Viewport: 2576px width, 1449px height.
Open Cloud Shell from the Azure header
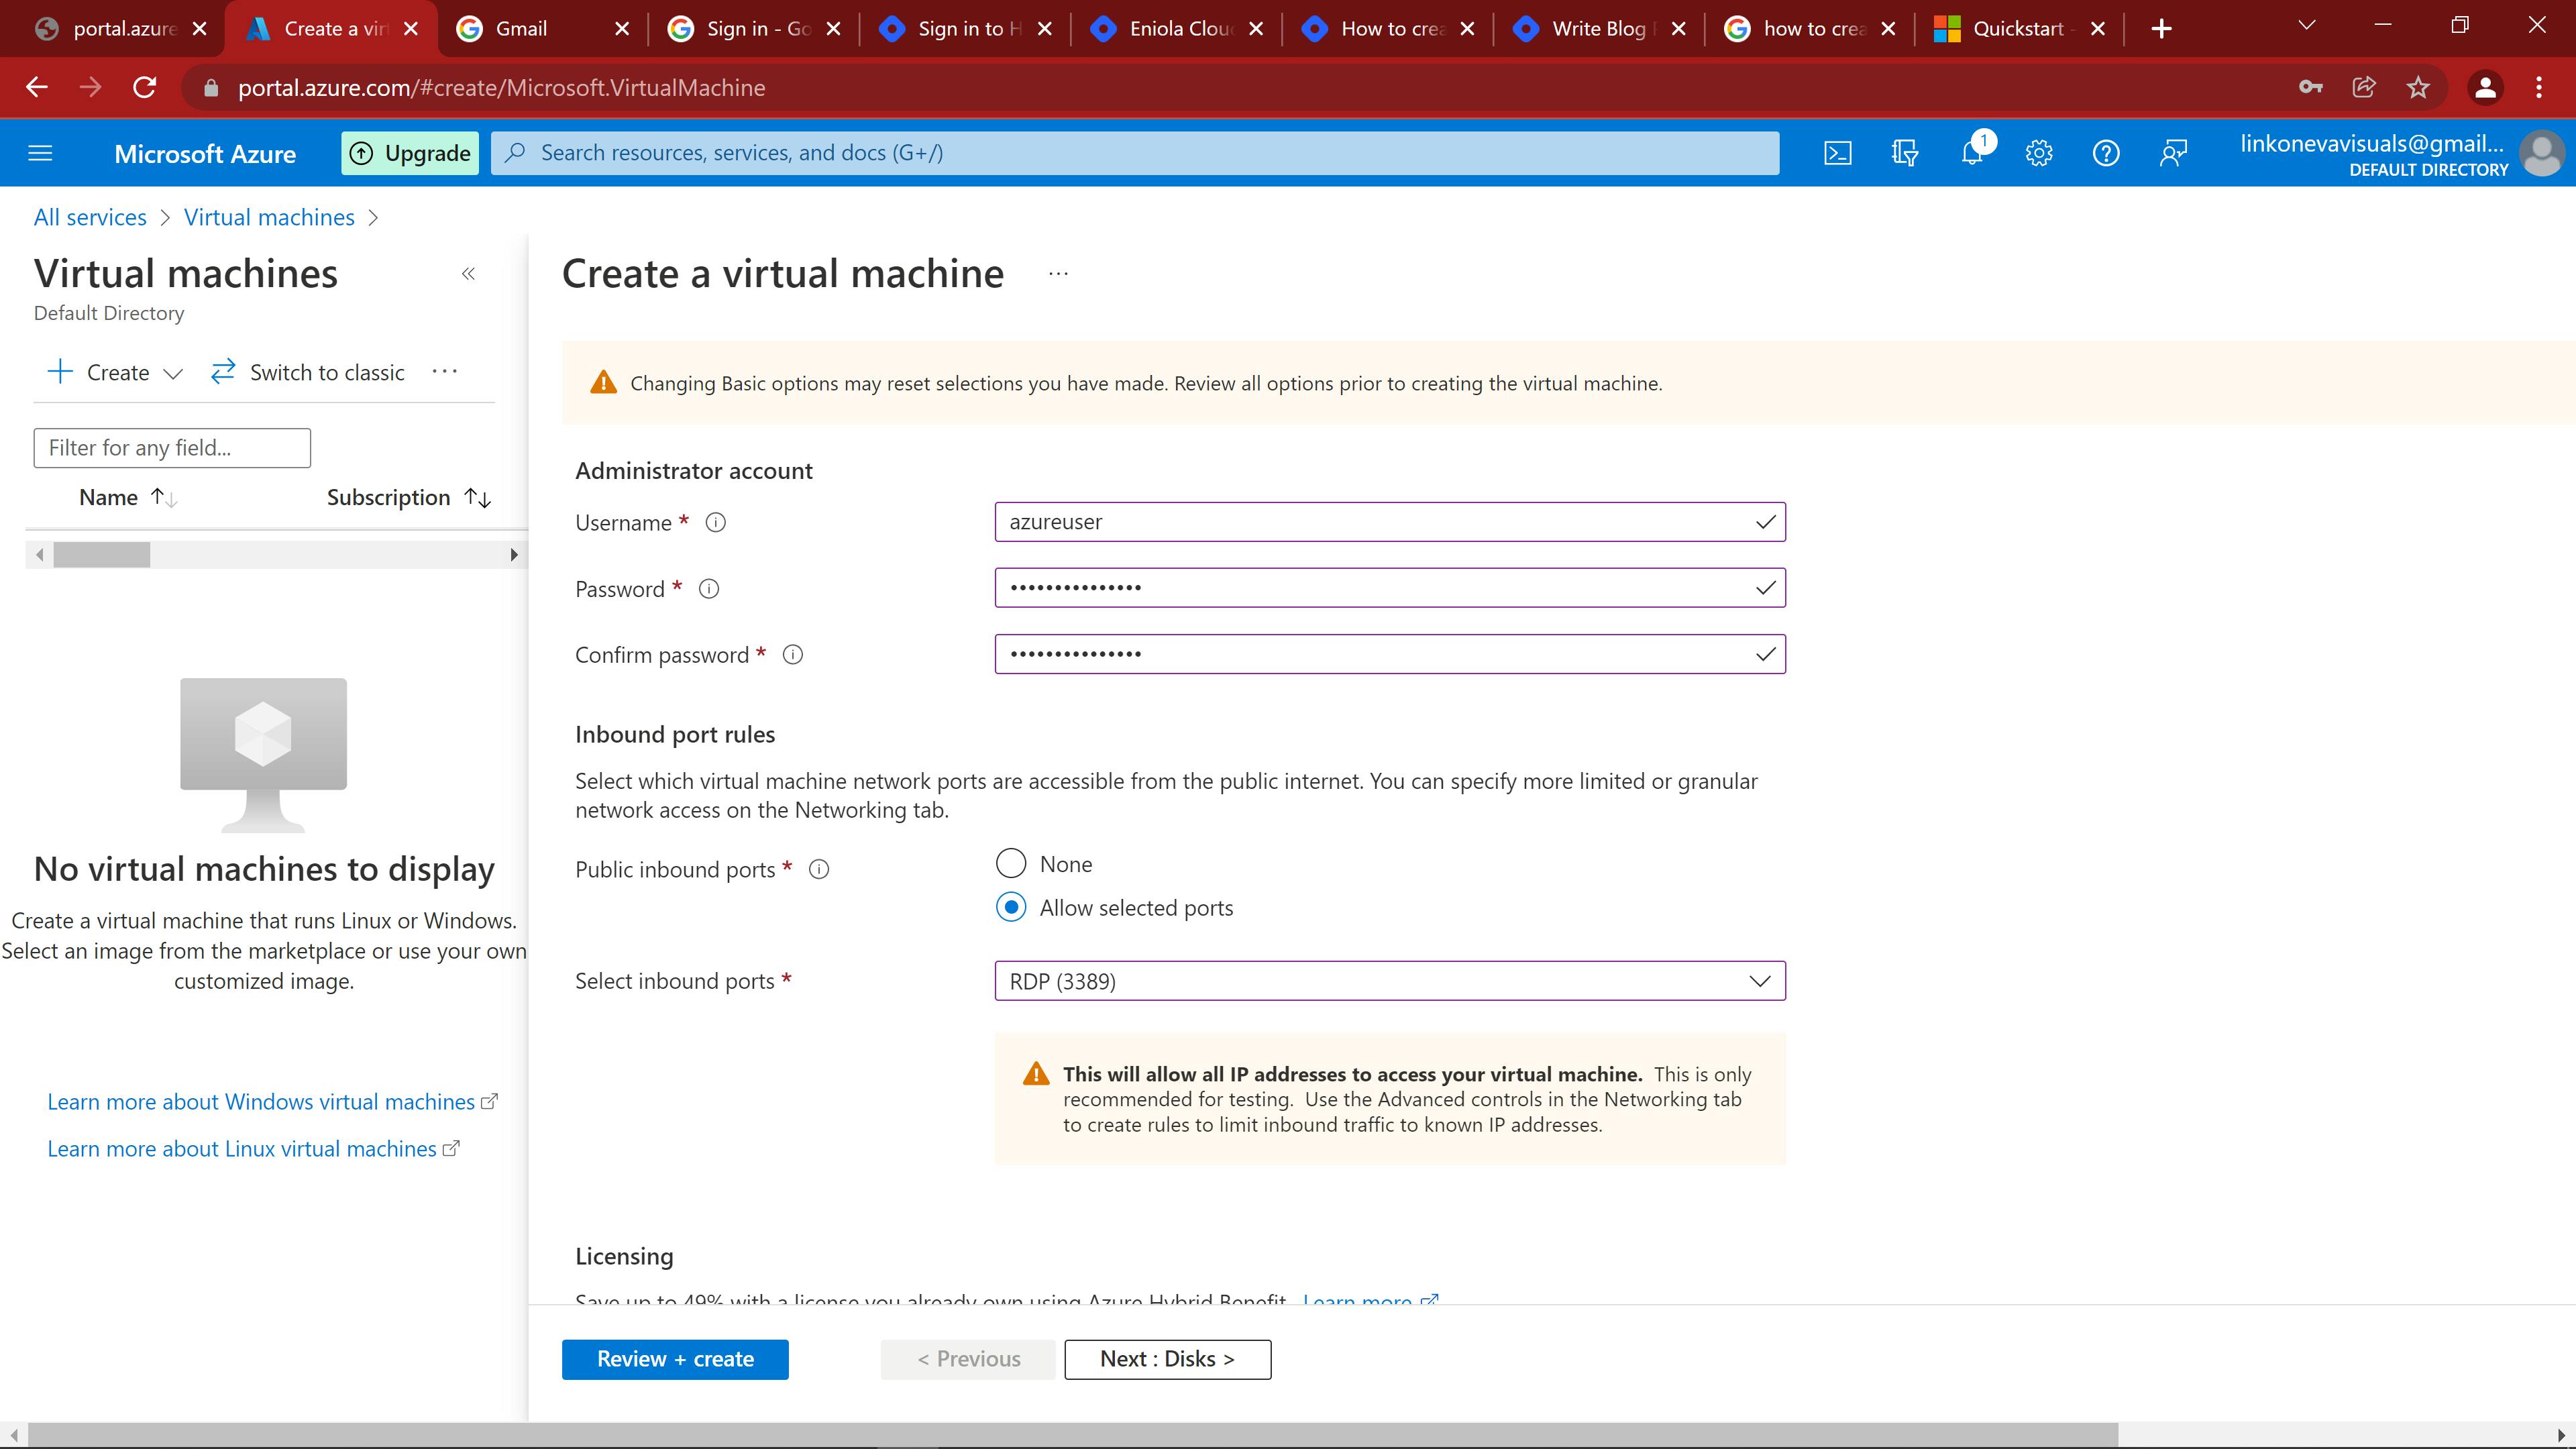pos(1838,153)
